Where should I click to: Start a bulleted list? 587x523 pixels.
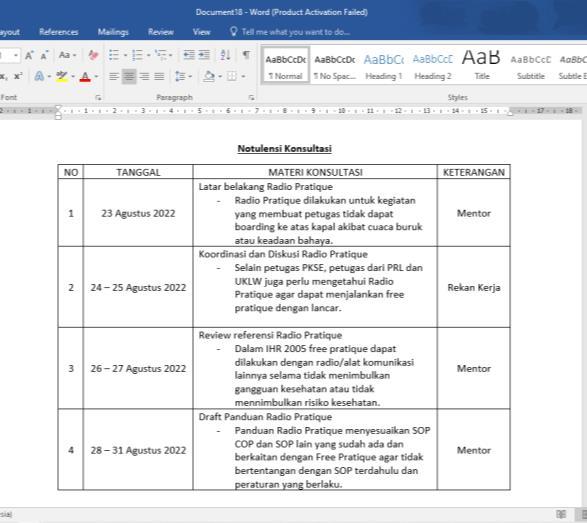point(114,55)
